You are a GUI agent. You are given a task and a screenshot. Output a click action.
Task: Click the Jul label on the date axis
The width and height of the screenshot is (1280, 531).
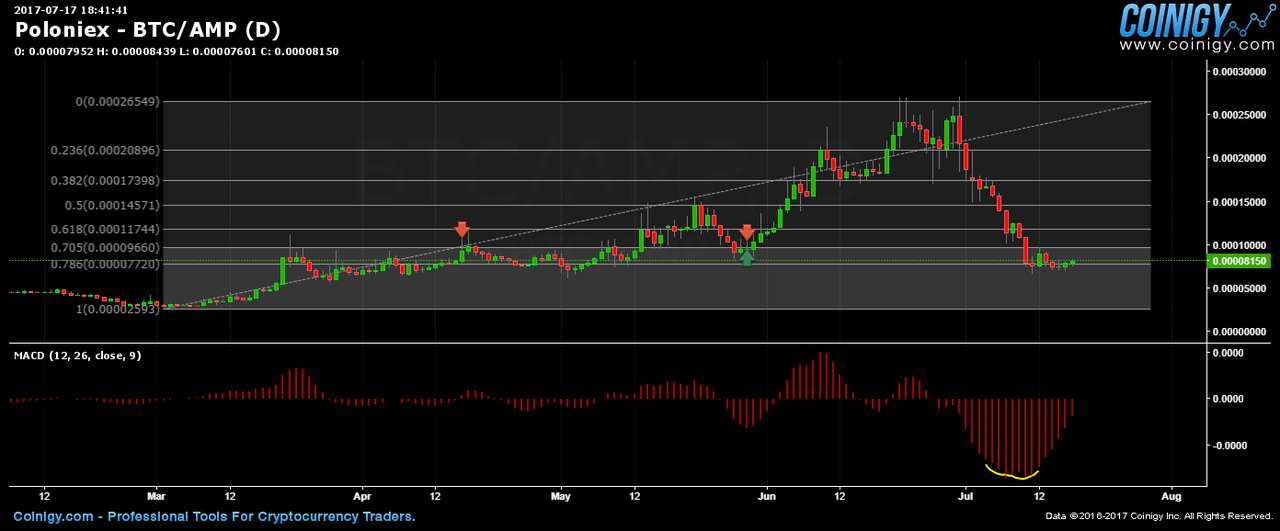965,495
